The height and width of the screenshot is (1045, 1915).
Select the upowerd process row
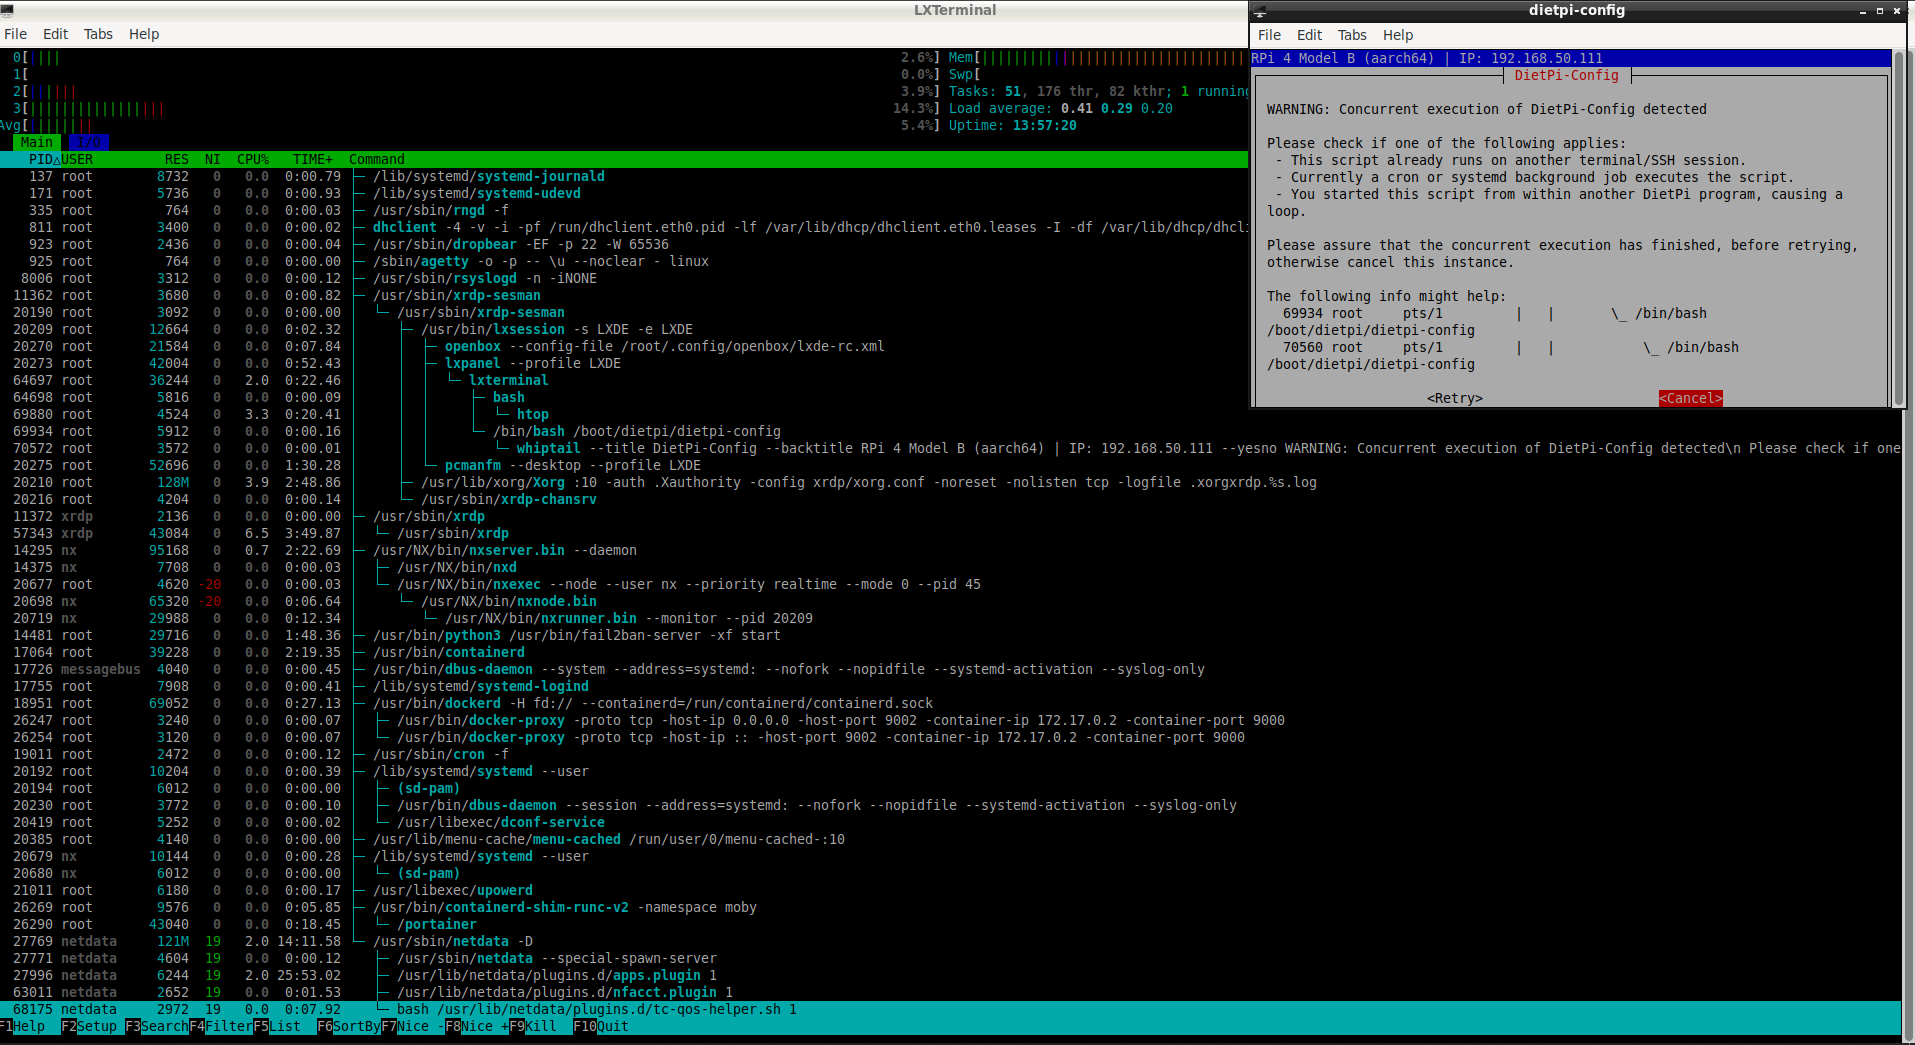[x=950, y=890]
